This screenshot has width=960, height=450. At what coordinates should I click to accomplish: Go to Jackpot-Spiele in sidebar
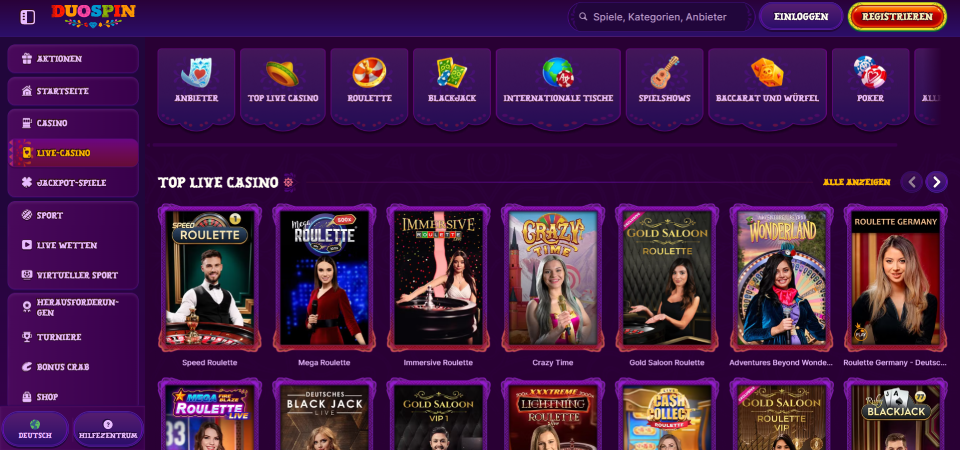(73, 182)
